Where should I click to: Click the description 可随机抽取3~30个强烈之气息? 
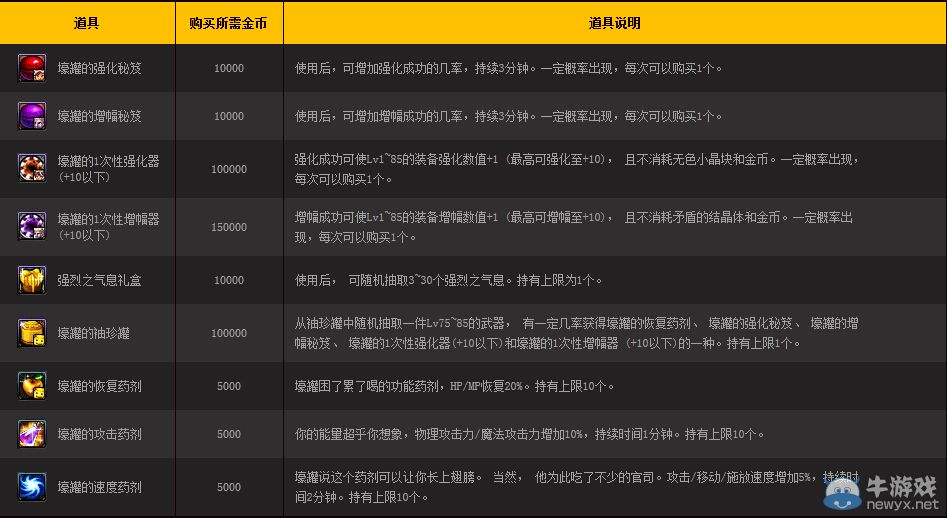426,280
